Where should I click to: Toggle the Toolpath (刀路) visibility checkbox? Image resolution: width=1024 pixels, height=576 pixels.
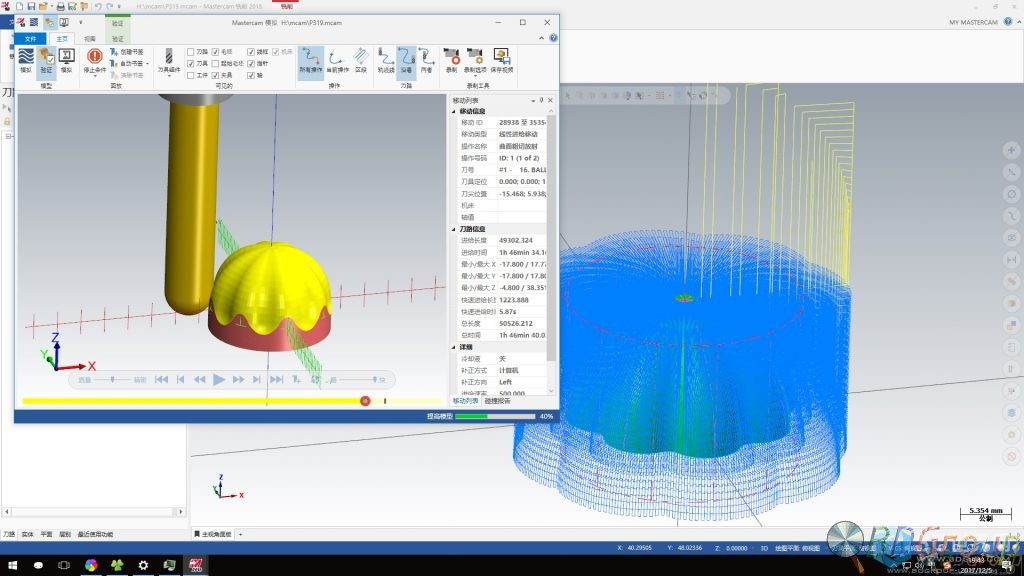191,52
